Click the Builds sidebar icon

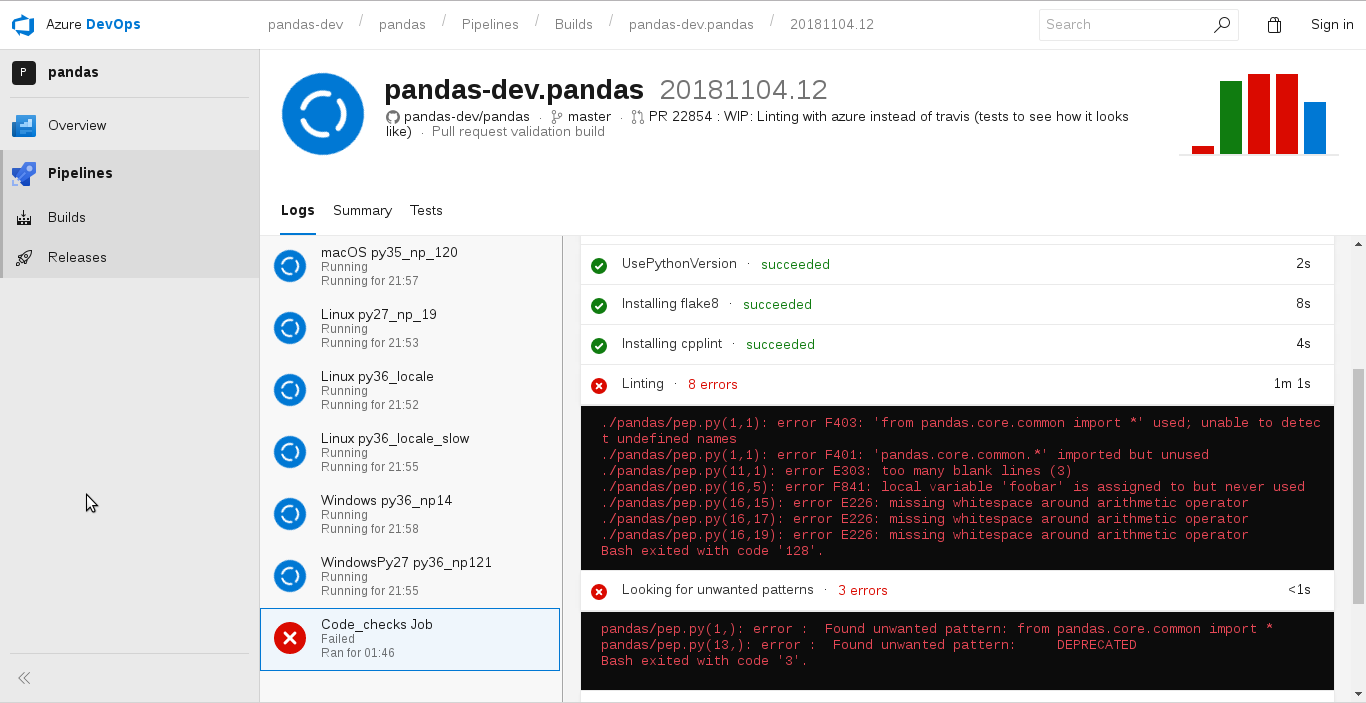coord(24,218)
